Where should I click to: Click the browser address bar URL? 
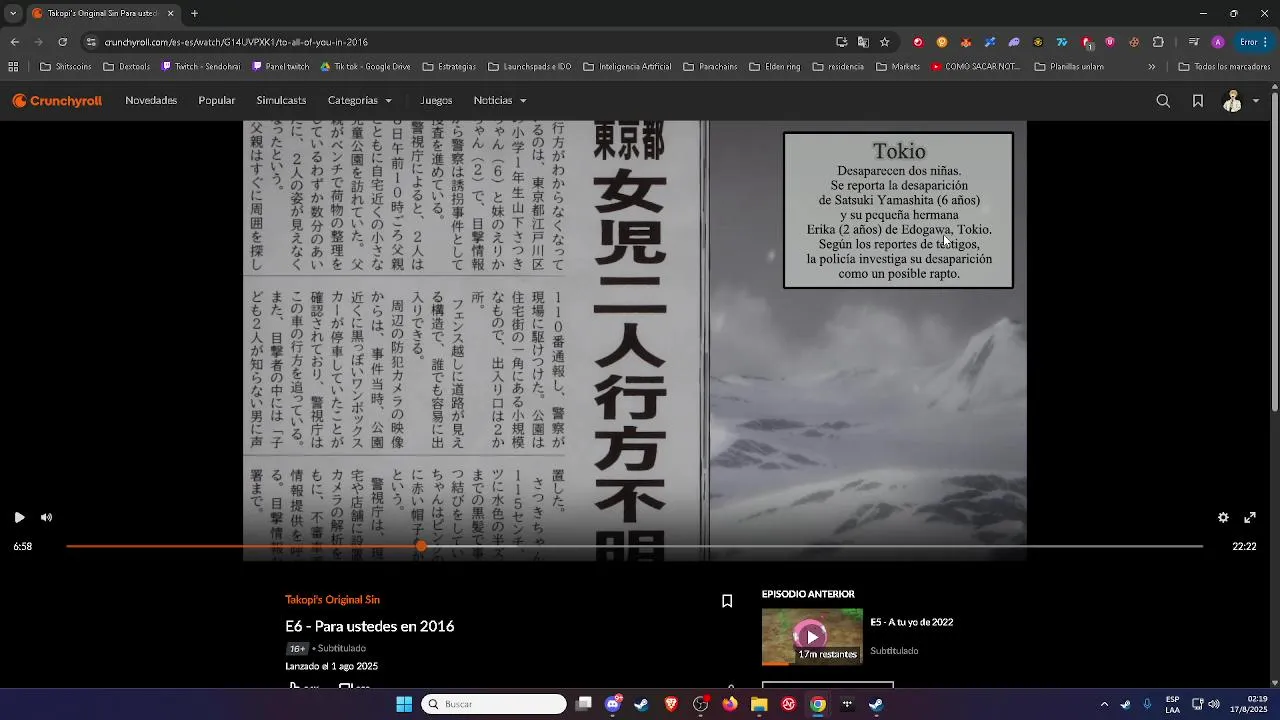click(236, 42)
